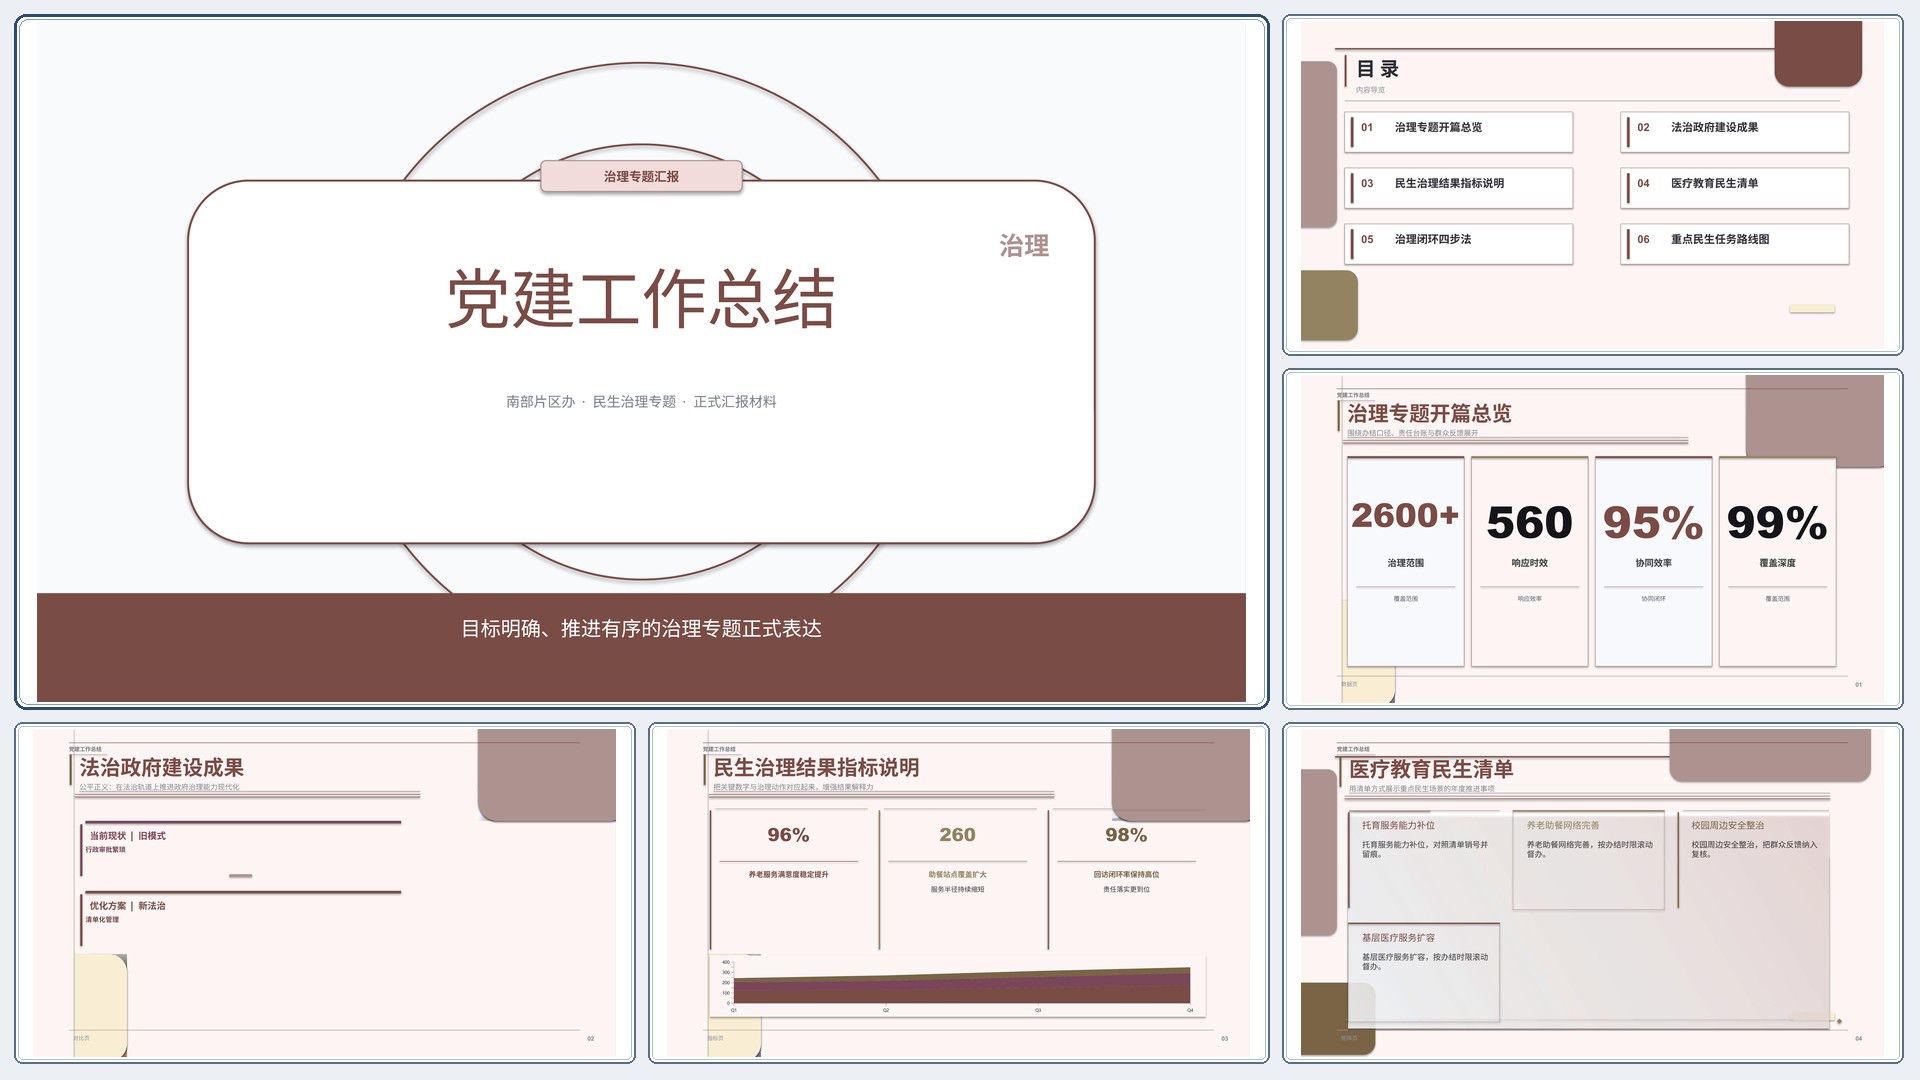Click contents entry 01 治理专题开篇总览
Viewport: 1920px width, 1080px height.
coord(1458,131)
